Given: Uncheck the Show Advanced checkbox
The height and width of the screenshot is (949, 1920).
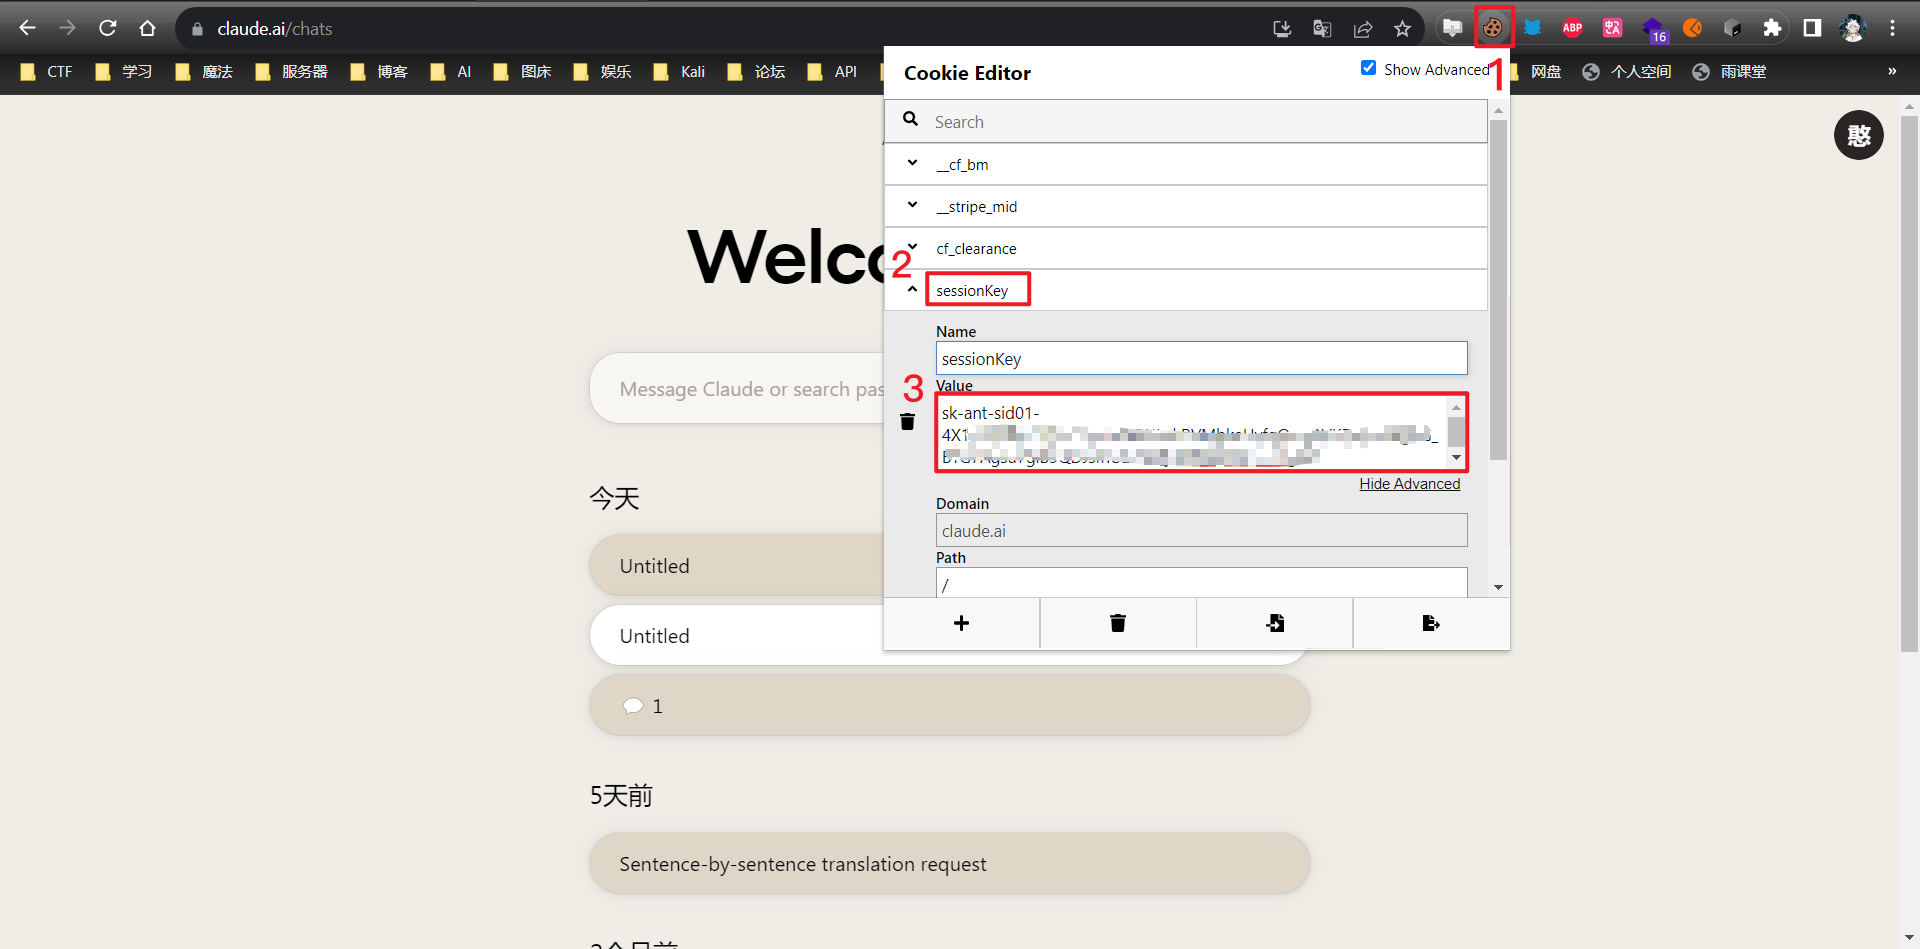Looking at the screenshot, I should [1368, 68].
